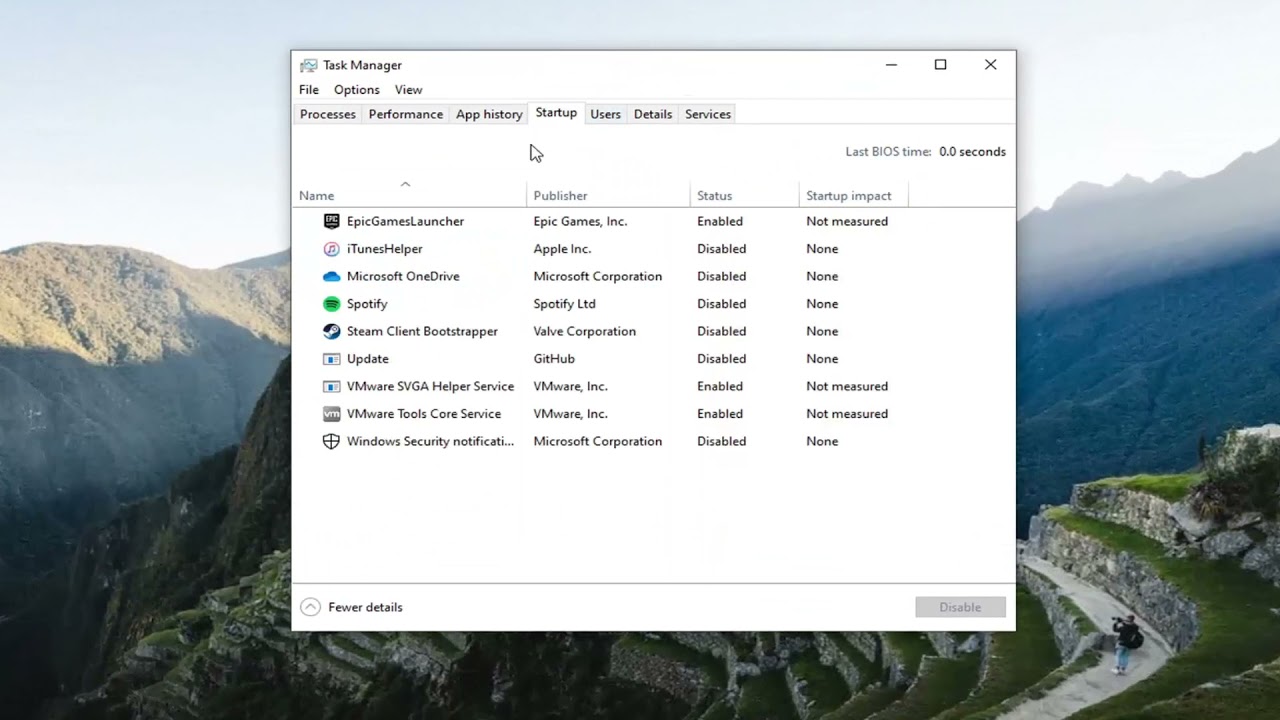Image resolution: width=1280 pixels, height=720 pixels.
Task: Click the GitHub publisher cell
Action: tap(554, 359)
